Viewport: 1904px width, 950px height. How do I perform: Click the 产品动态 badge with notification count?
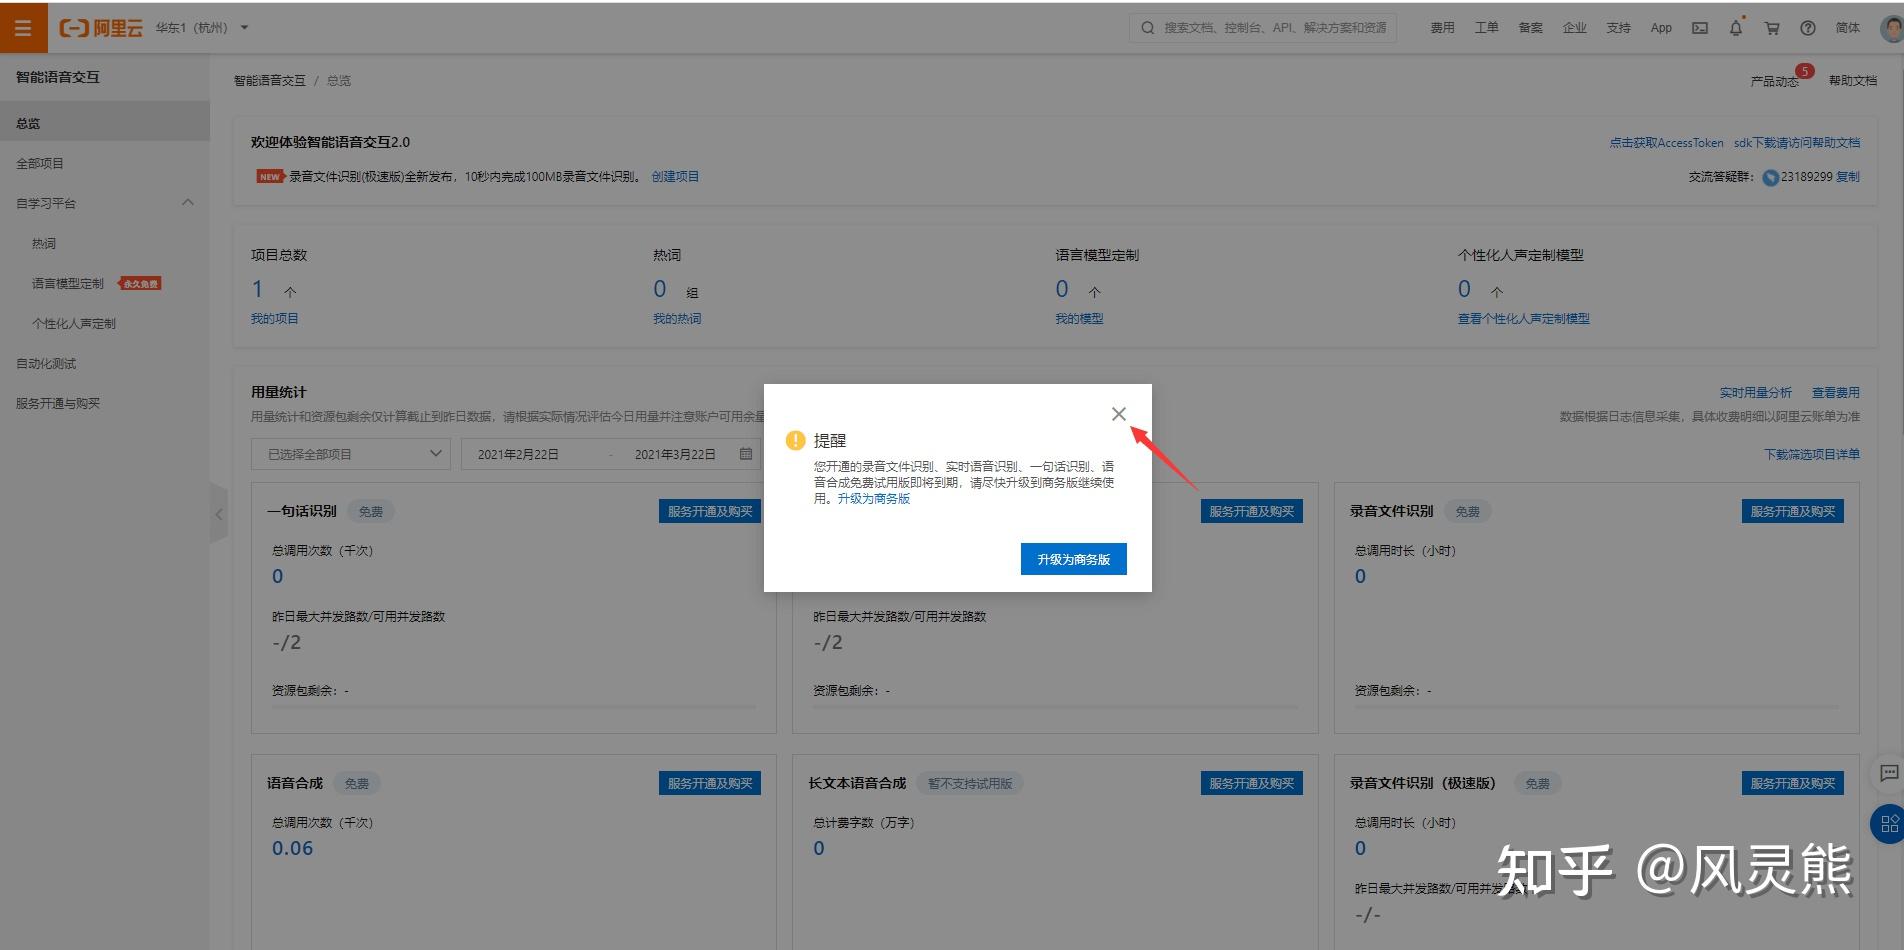[1775, 79]
